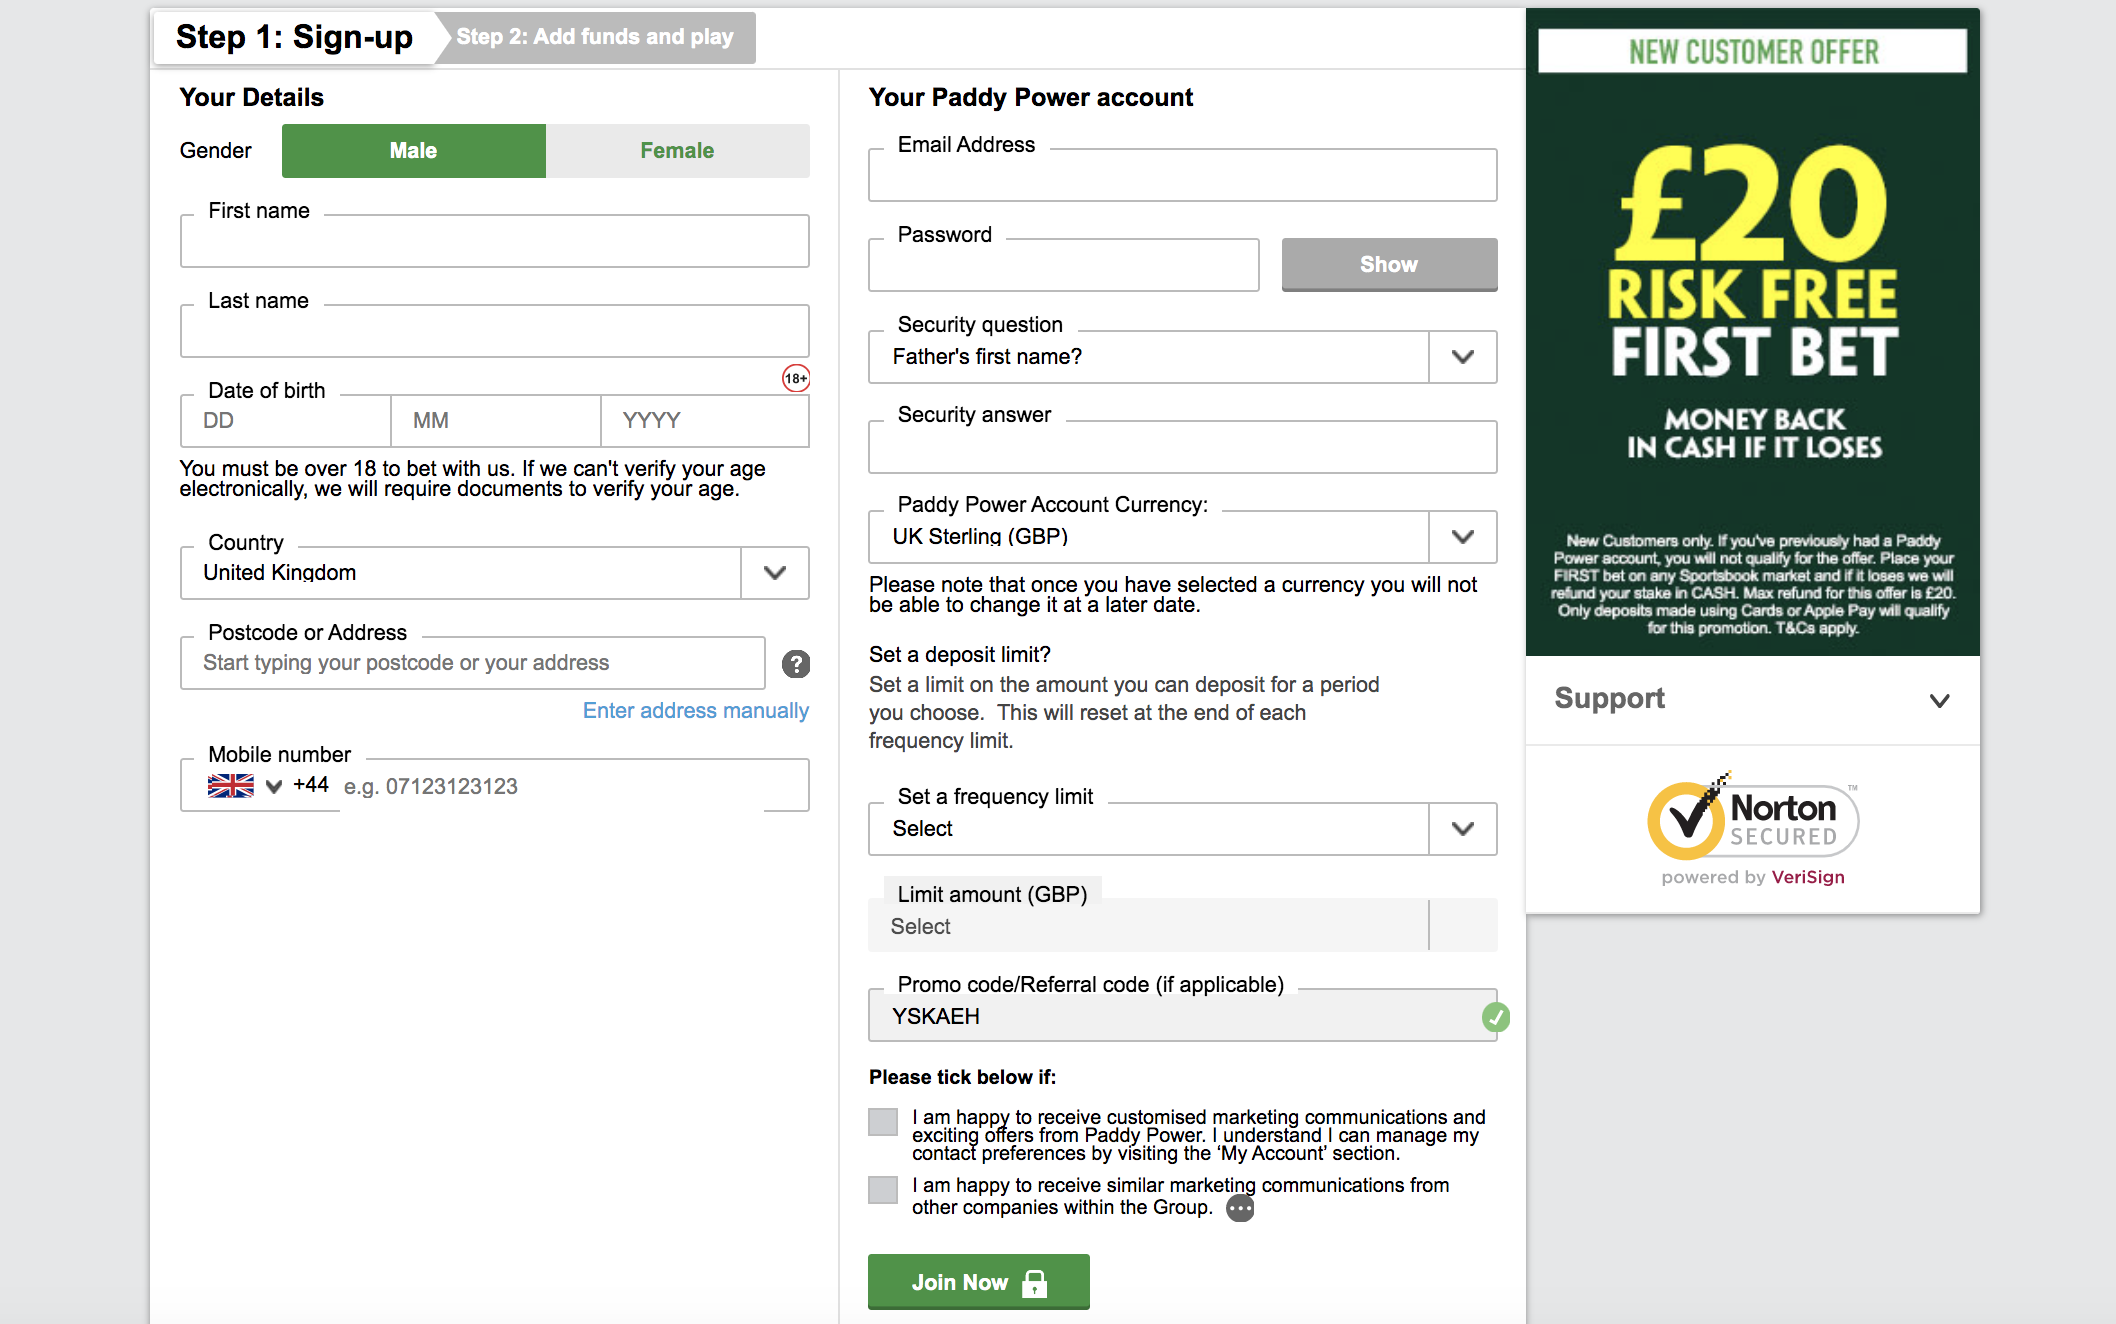The width and height of the screenshot is (2116, 1324).
Task: Click the Email Address input field
Action: pyautogui.click(x=1181, y=174)
